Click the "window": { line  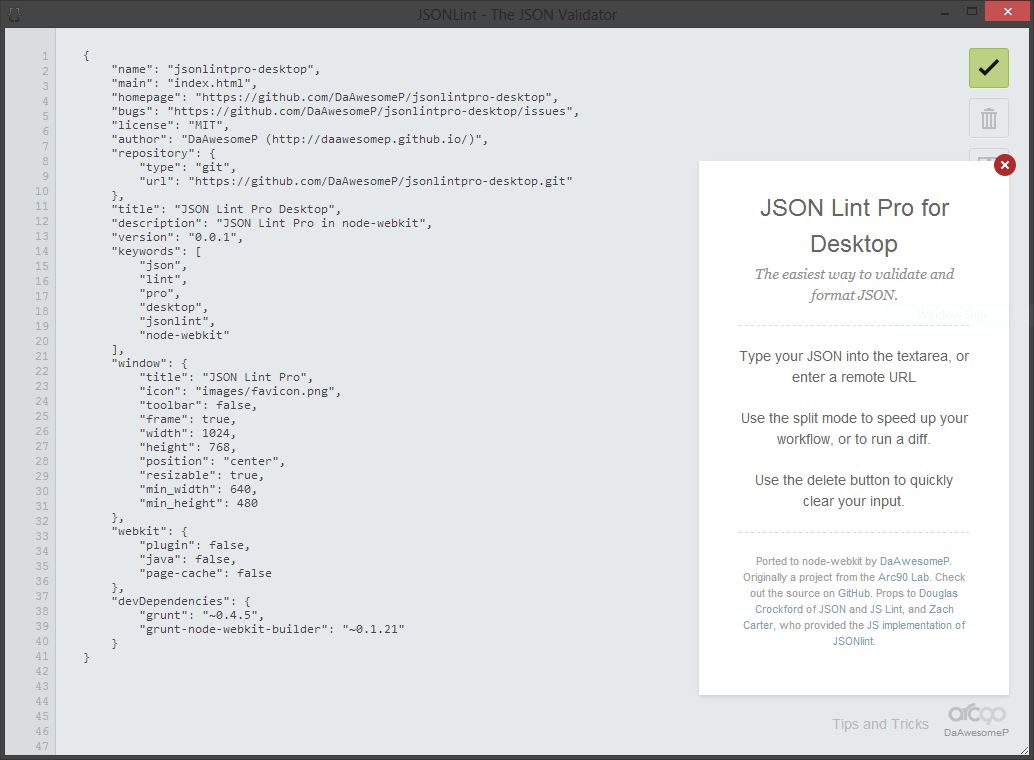[149, 364]
